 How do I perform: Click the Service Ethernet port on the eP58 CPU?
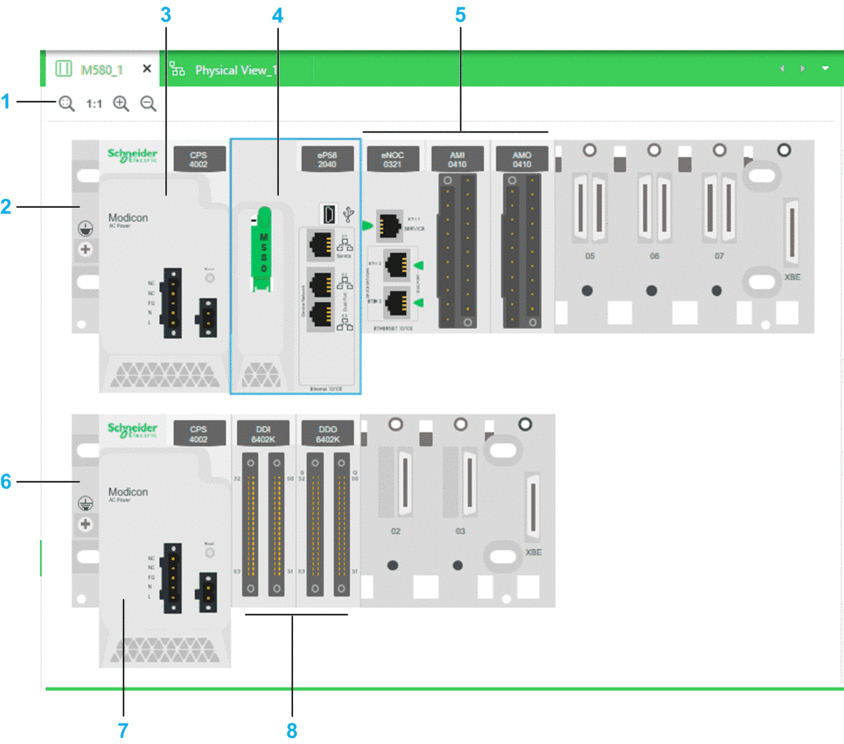pos(321,244)
